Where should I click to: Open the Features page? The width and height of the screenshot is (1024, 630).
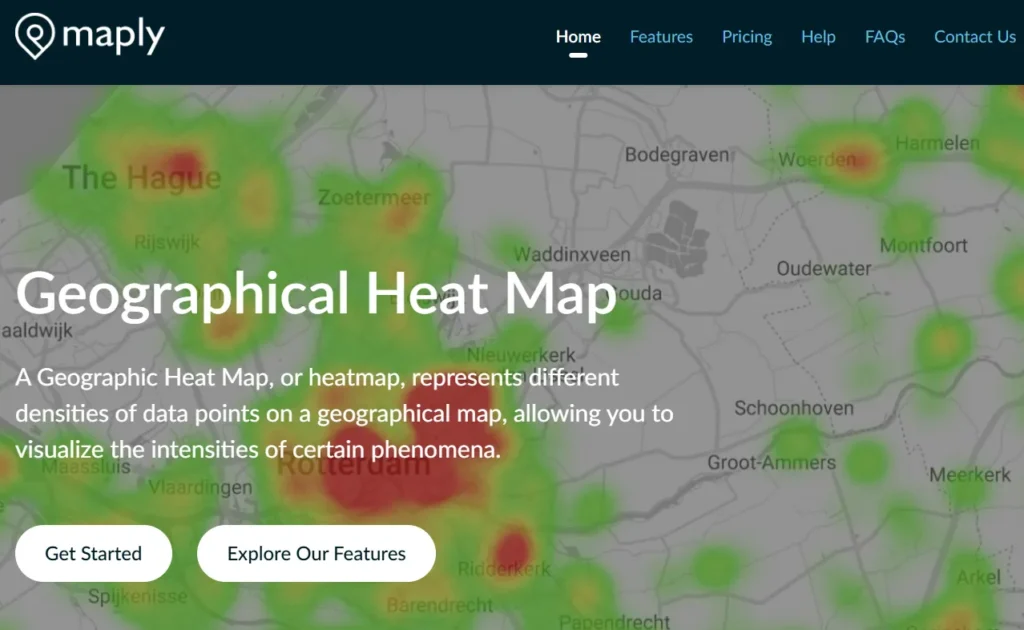[660, 36]
